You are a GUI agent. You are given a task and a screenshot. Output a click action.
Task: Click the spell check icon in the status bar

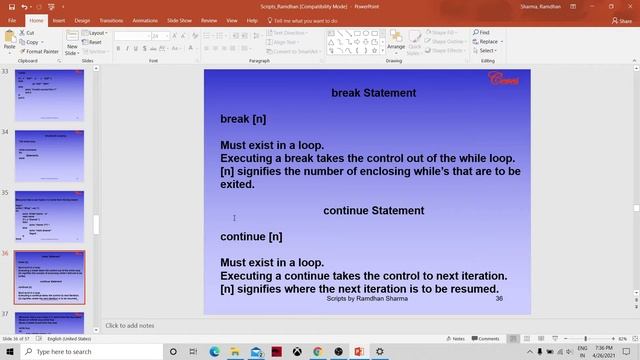39,339
